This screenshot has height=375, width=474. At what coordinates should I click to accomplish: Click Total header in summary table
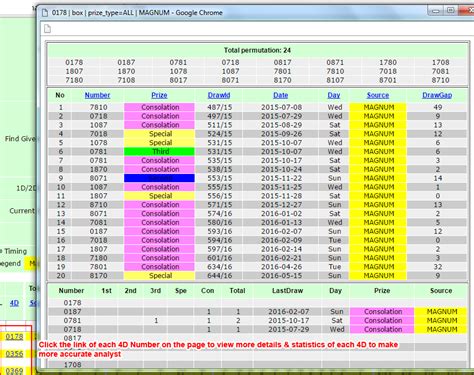[237, 291]
